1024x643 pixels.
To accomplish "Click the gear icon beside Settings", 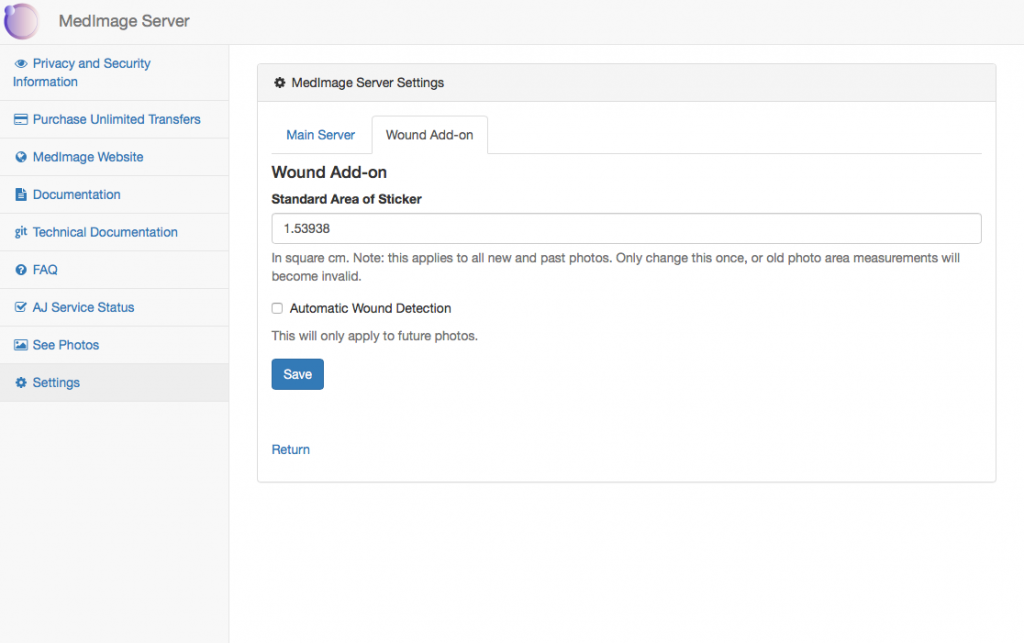I will click(20, 382).
